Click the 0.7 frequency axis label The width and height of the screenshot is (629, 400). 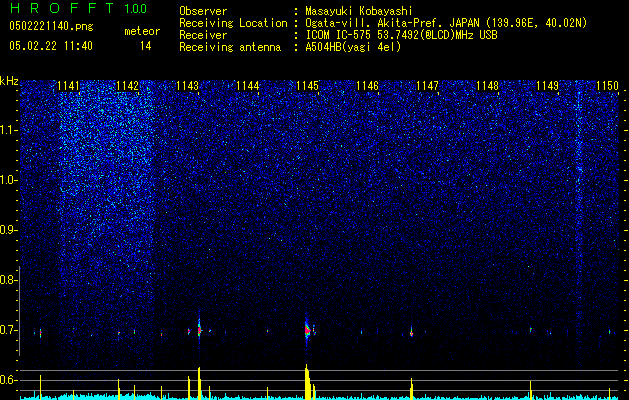[x=8, y=330]
